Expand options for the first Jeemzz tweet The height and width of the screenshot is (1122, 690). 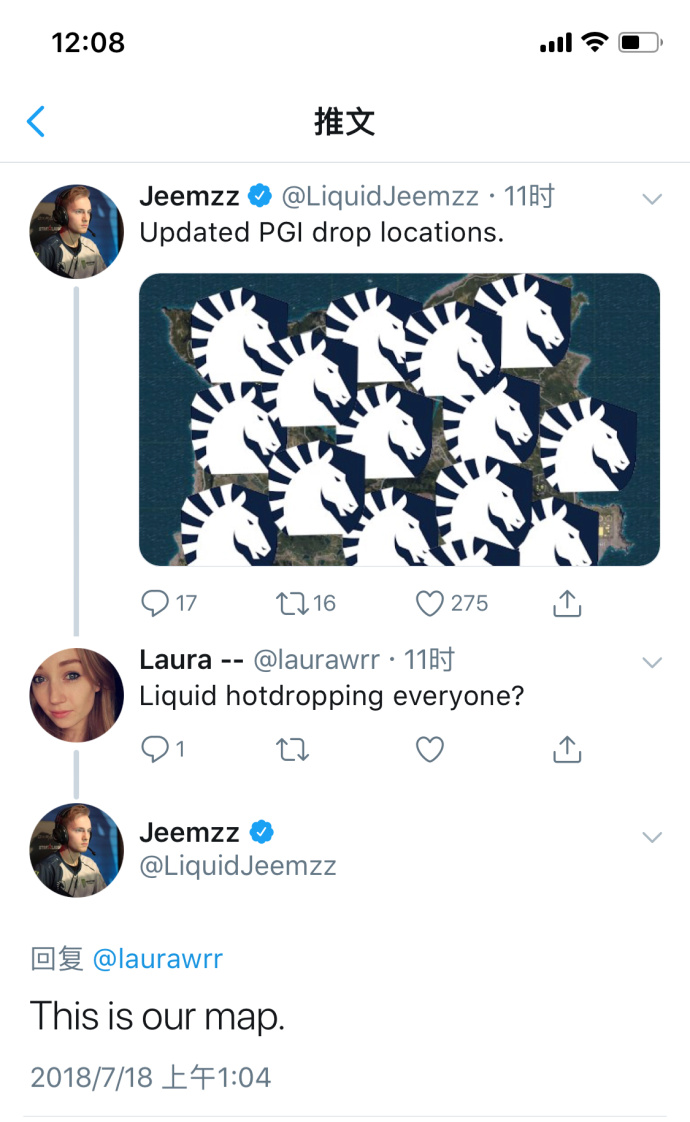point(652,199)
